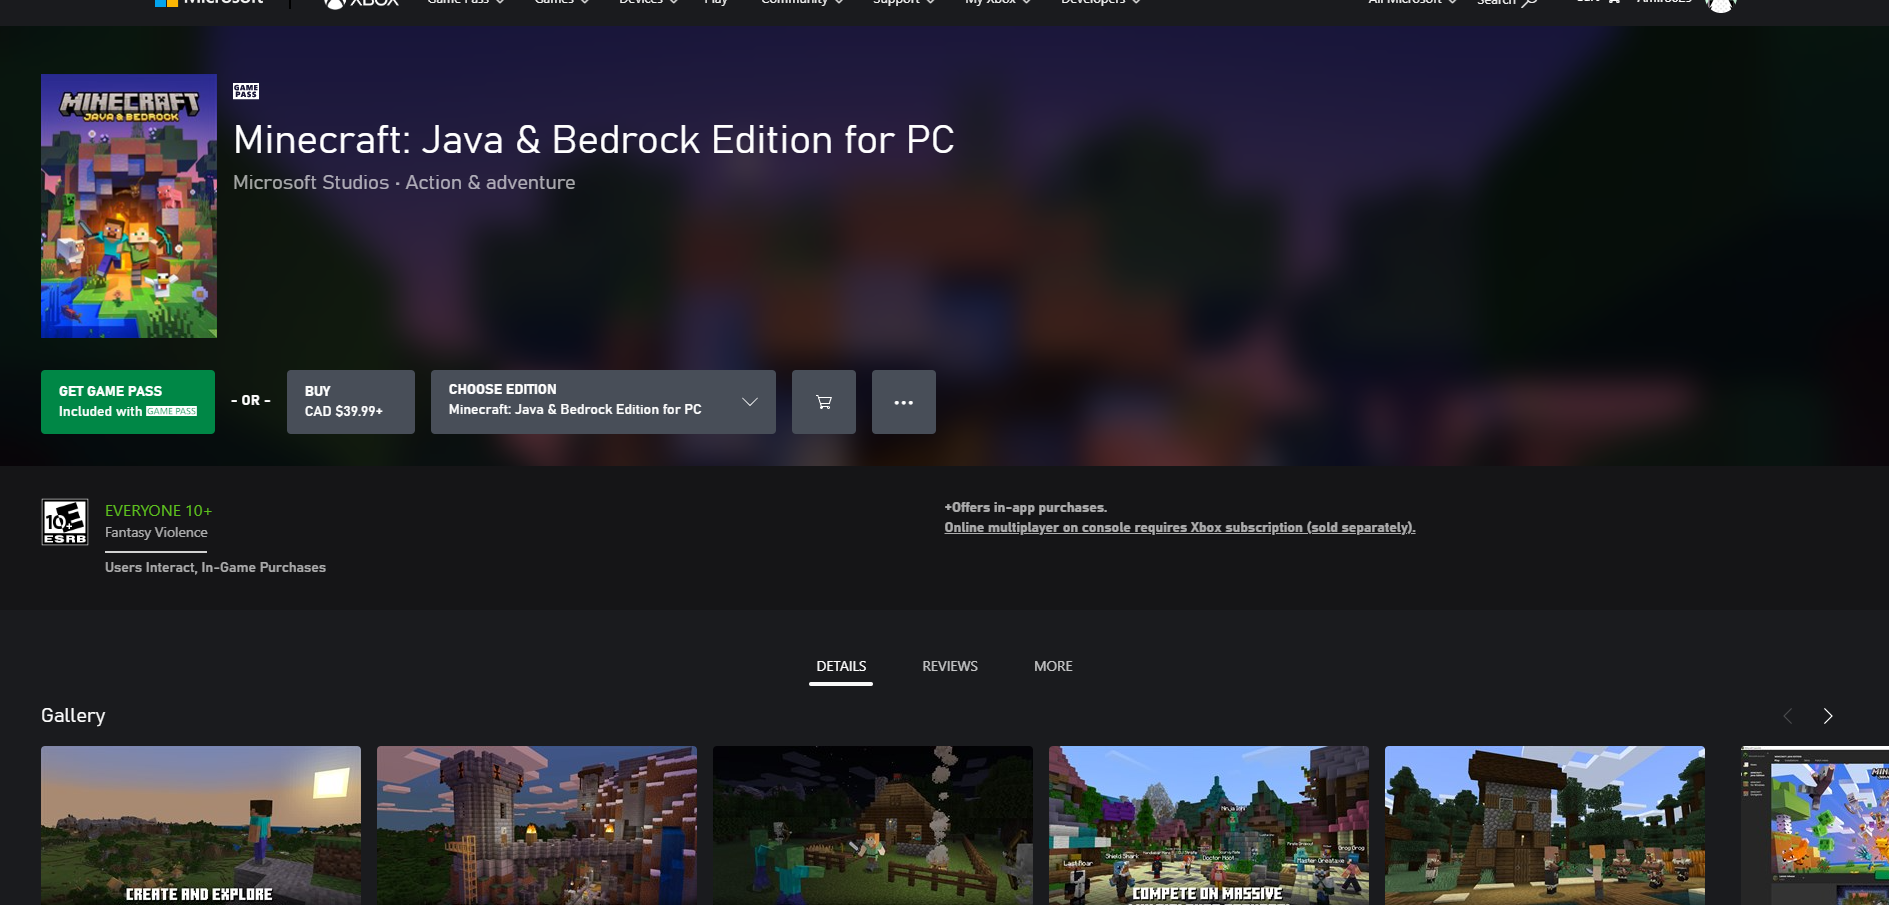This screenshot has height=905, width=1889.
Task: Switch to the More tab
Action: (x=1053, y=666)
